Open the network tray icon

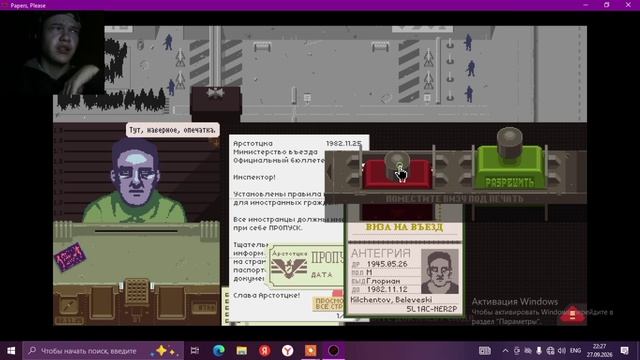point(550,351)
